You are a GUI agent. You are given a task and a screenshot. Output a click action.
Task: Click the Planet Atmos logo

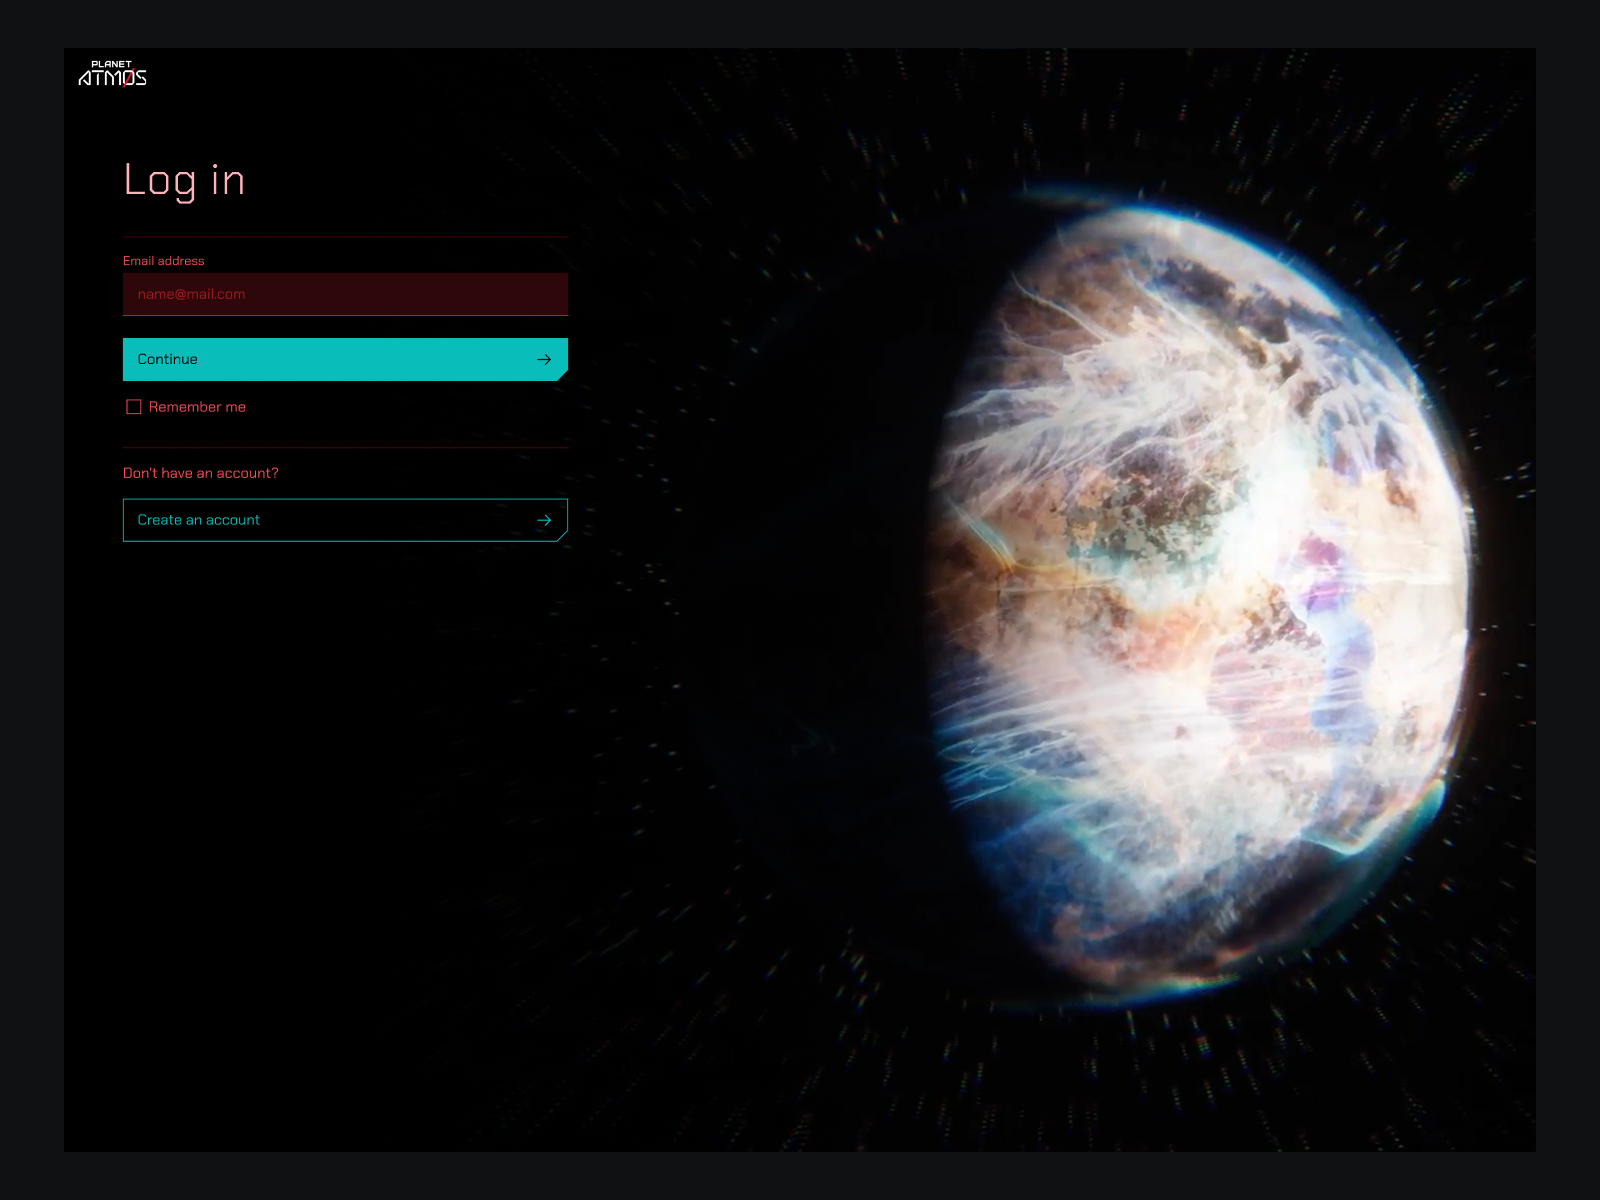[112, 74]
